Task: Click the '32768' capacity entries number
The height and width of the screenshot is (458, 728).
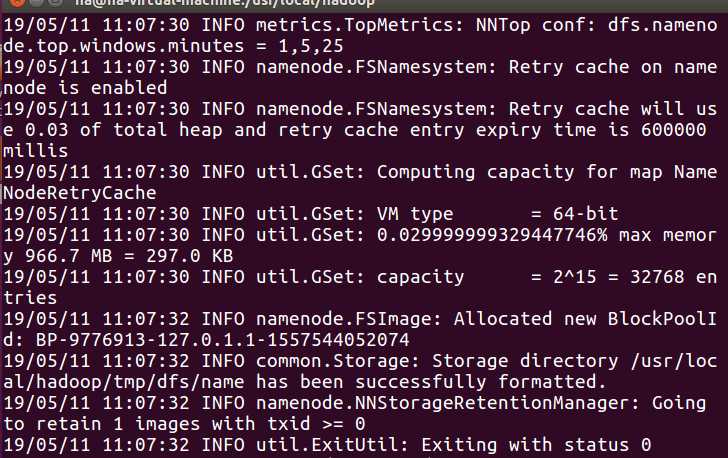Action: point(656,277)
